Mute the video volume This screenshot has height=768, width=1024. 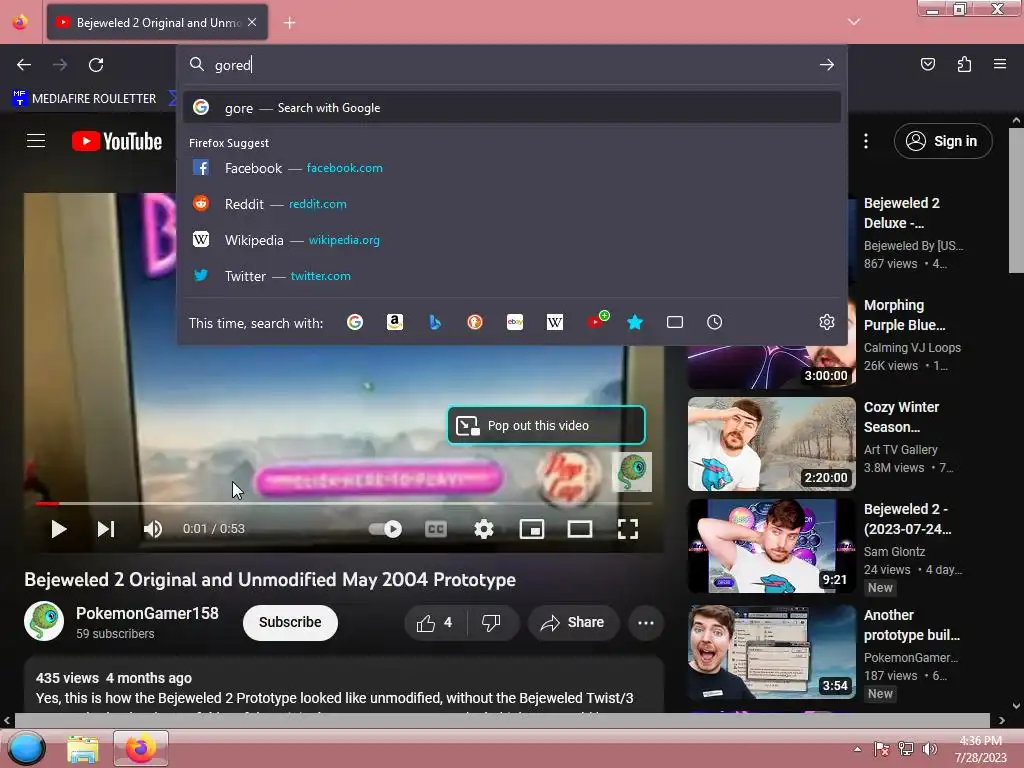(153, 529)
